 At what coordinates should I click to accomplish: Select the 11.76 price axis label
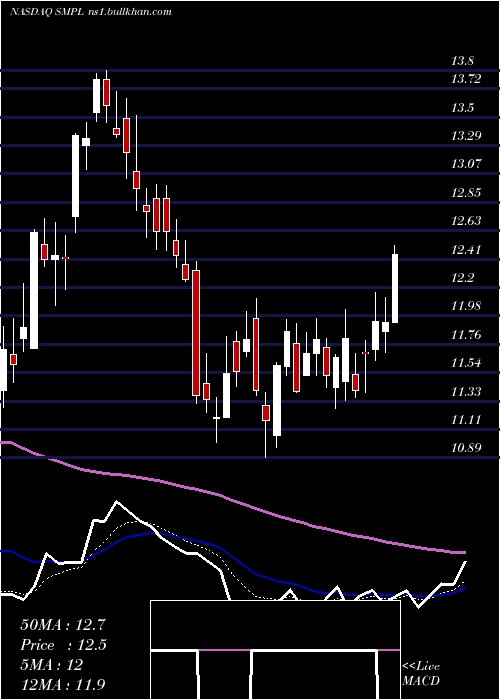pos(467,334)
